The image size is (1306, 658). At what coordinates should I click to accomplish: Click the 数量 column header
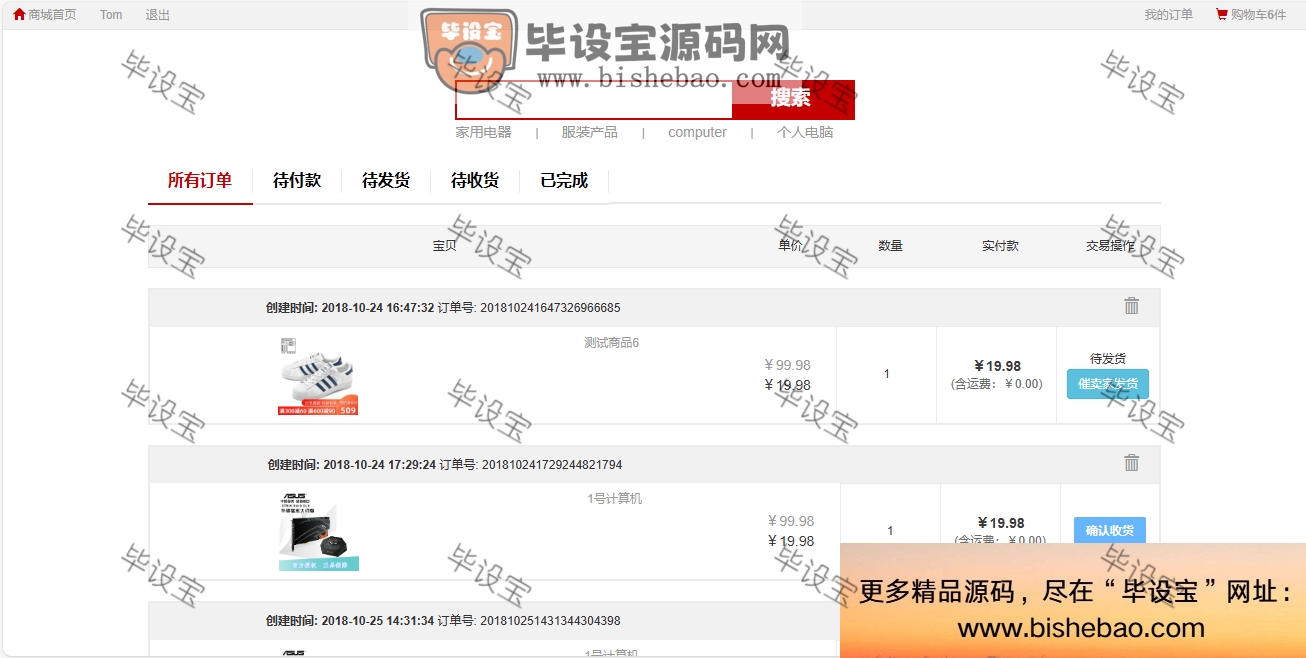tap(890, 246)
